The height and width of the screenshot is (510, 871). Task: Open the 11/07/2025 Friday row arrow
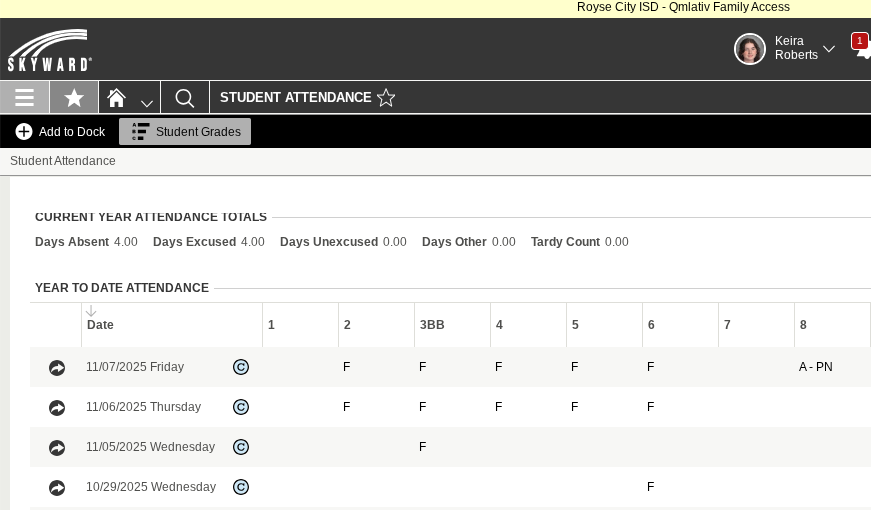[57, 368]
